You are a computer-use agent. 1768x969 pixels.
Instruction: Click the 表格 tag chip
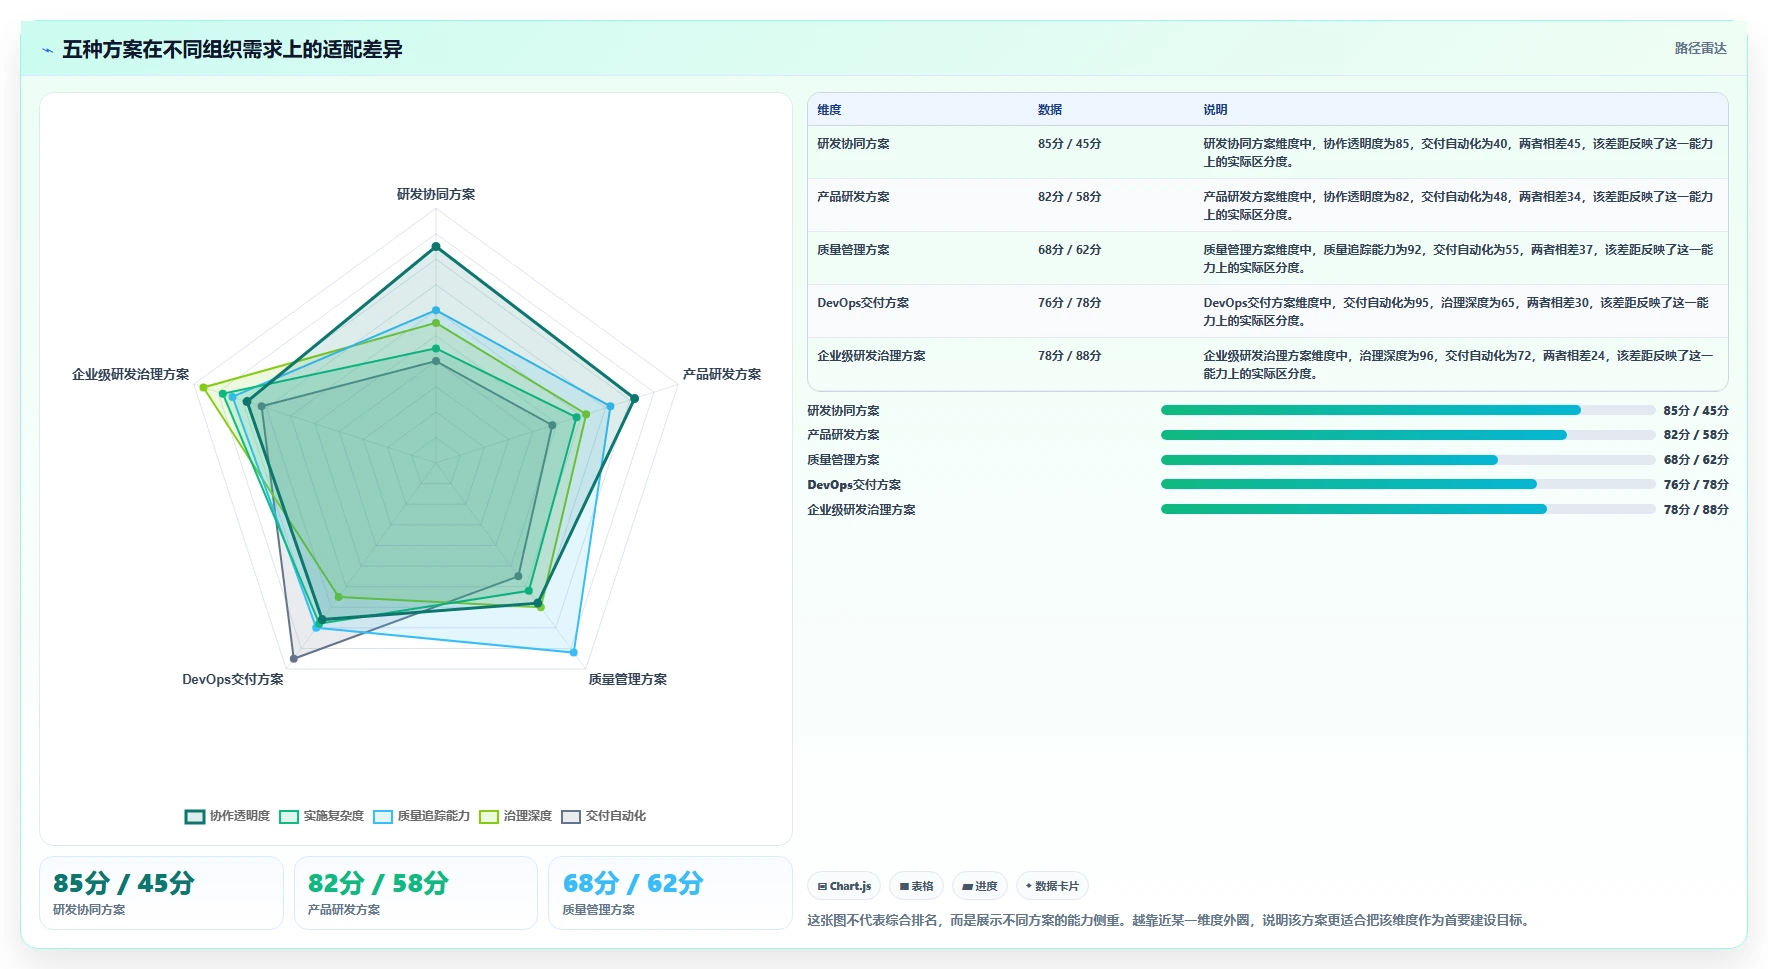916,886
